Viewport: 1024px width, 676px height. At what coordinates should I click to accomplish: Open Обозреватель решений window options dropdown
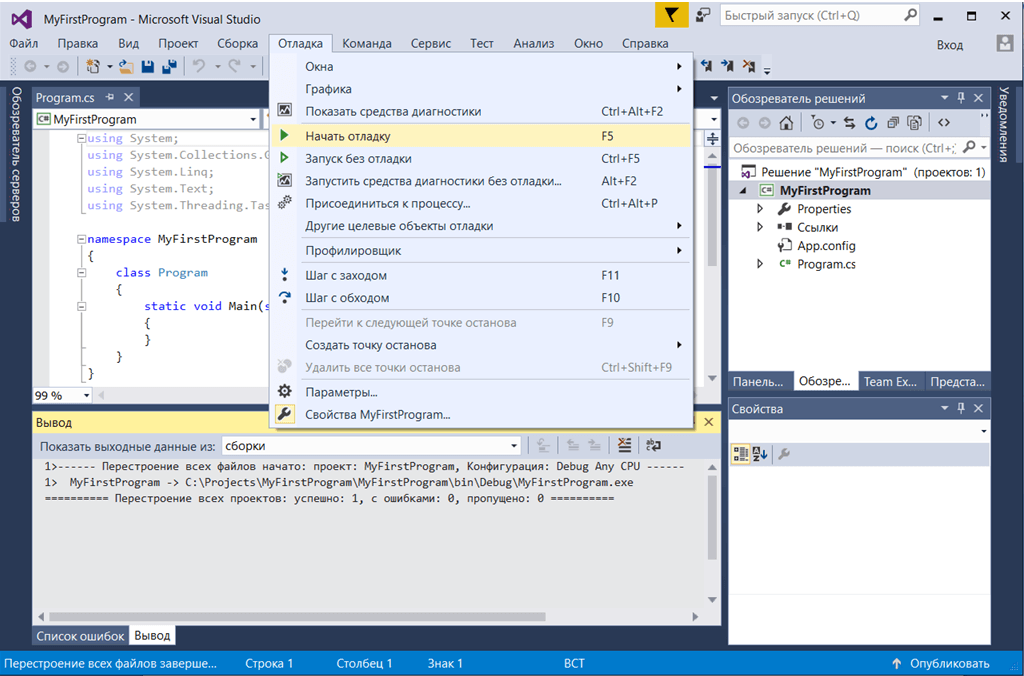tap(944, 98)
